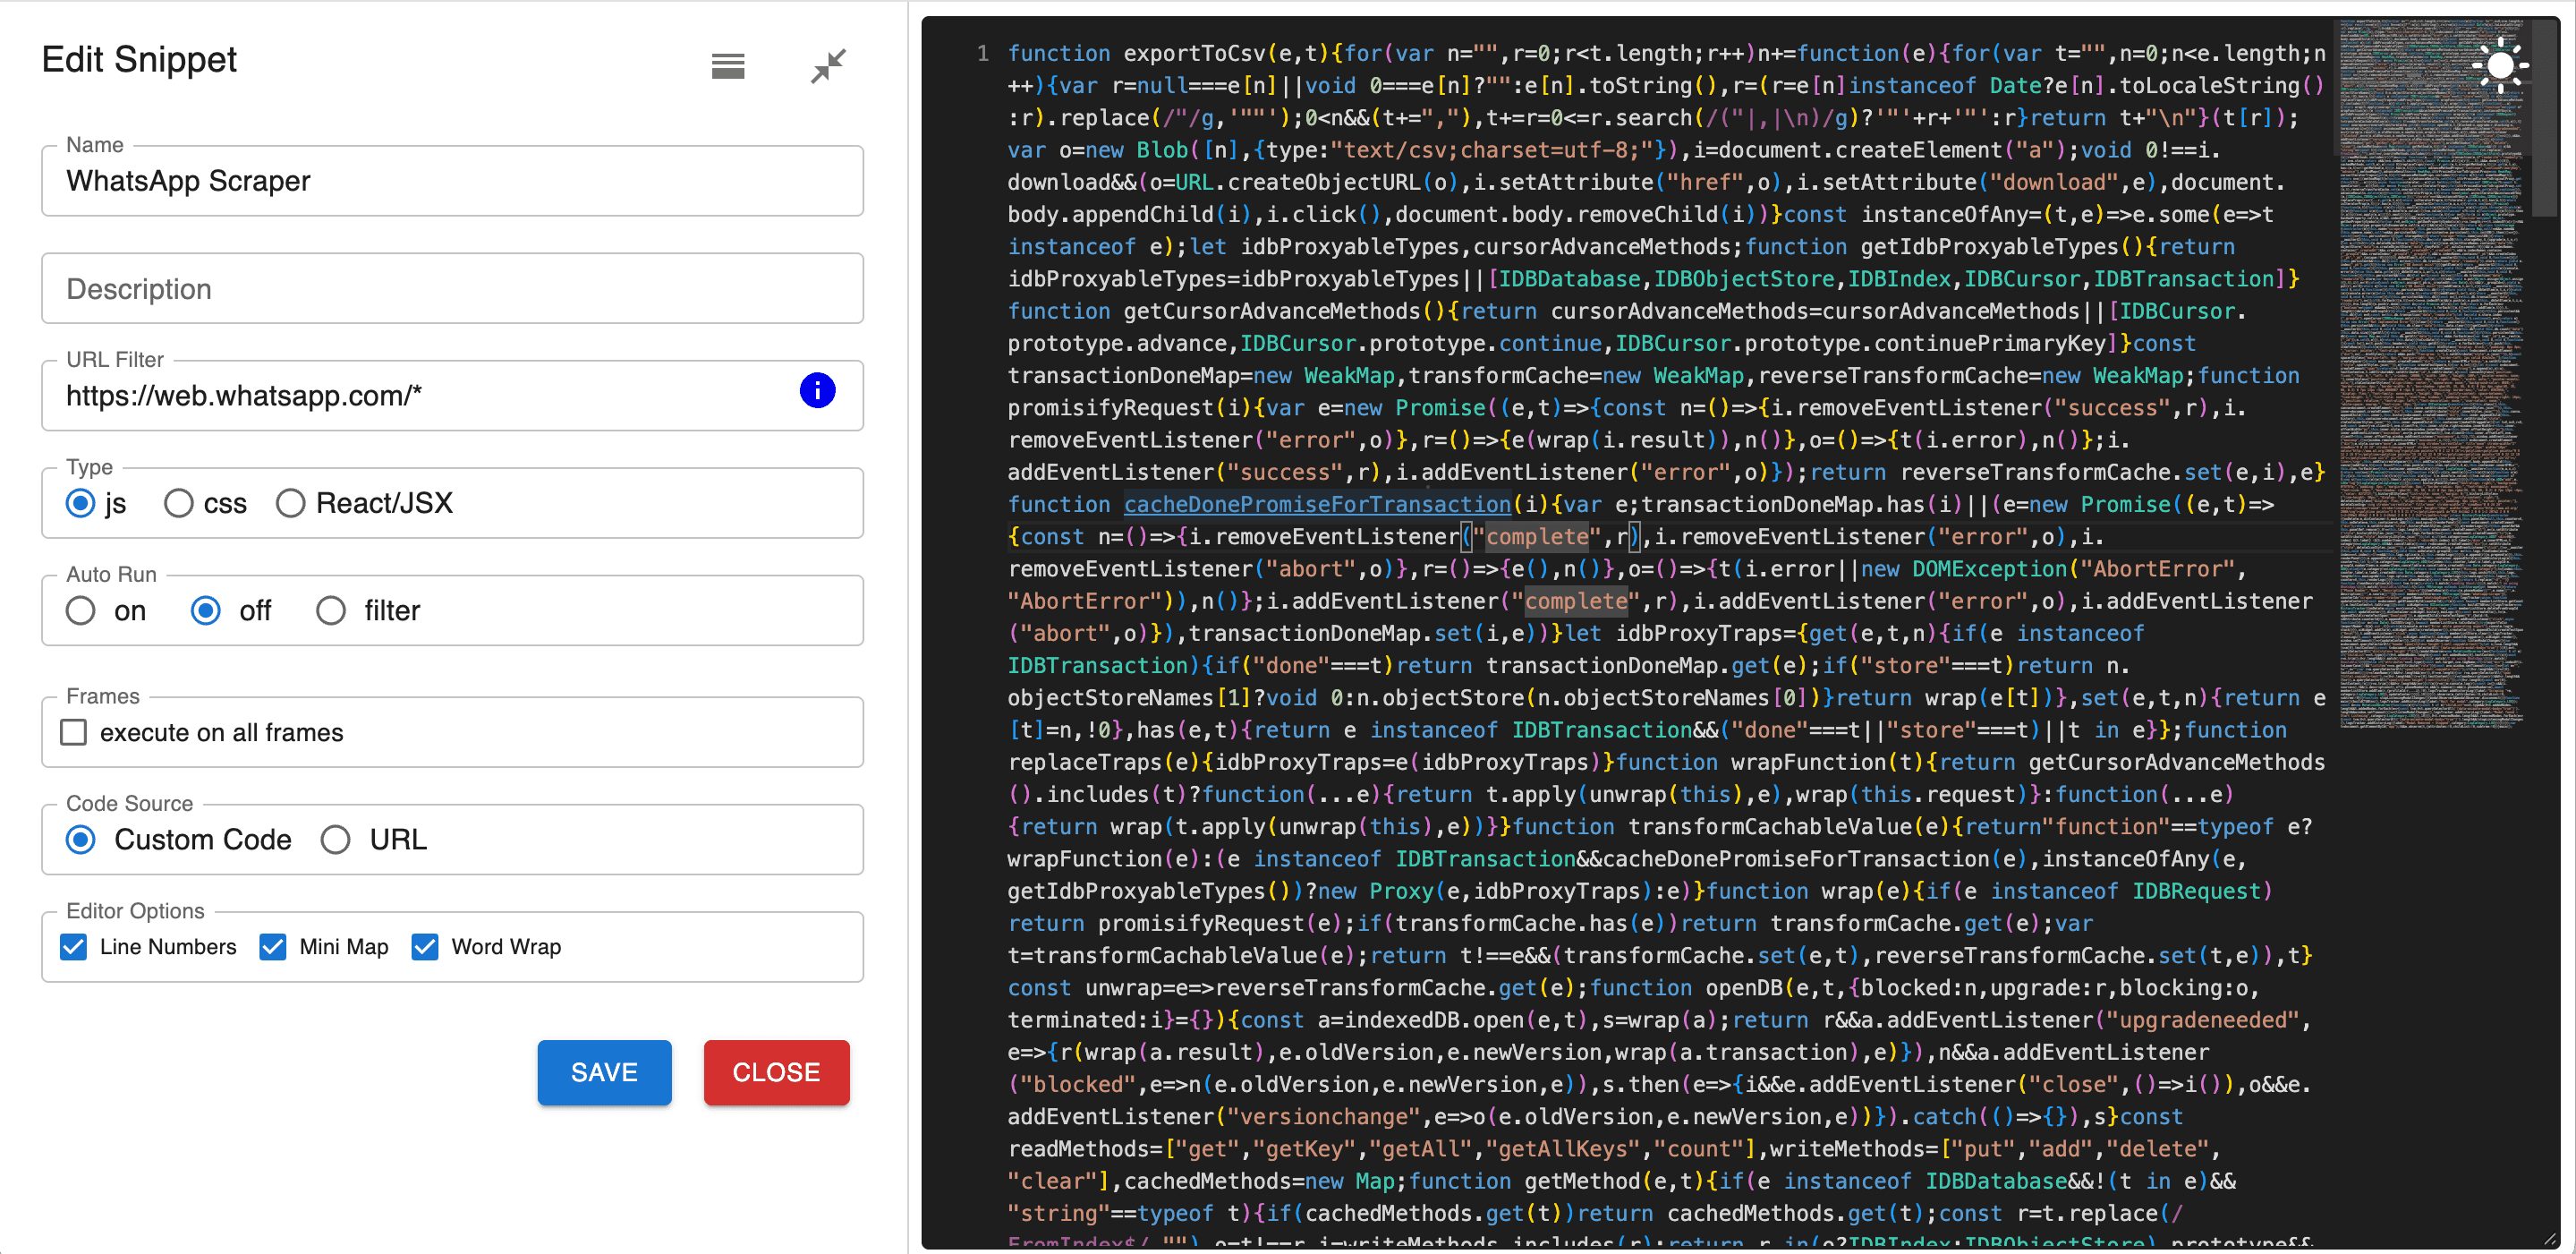Jump via the code minimap

(2431, 372)
